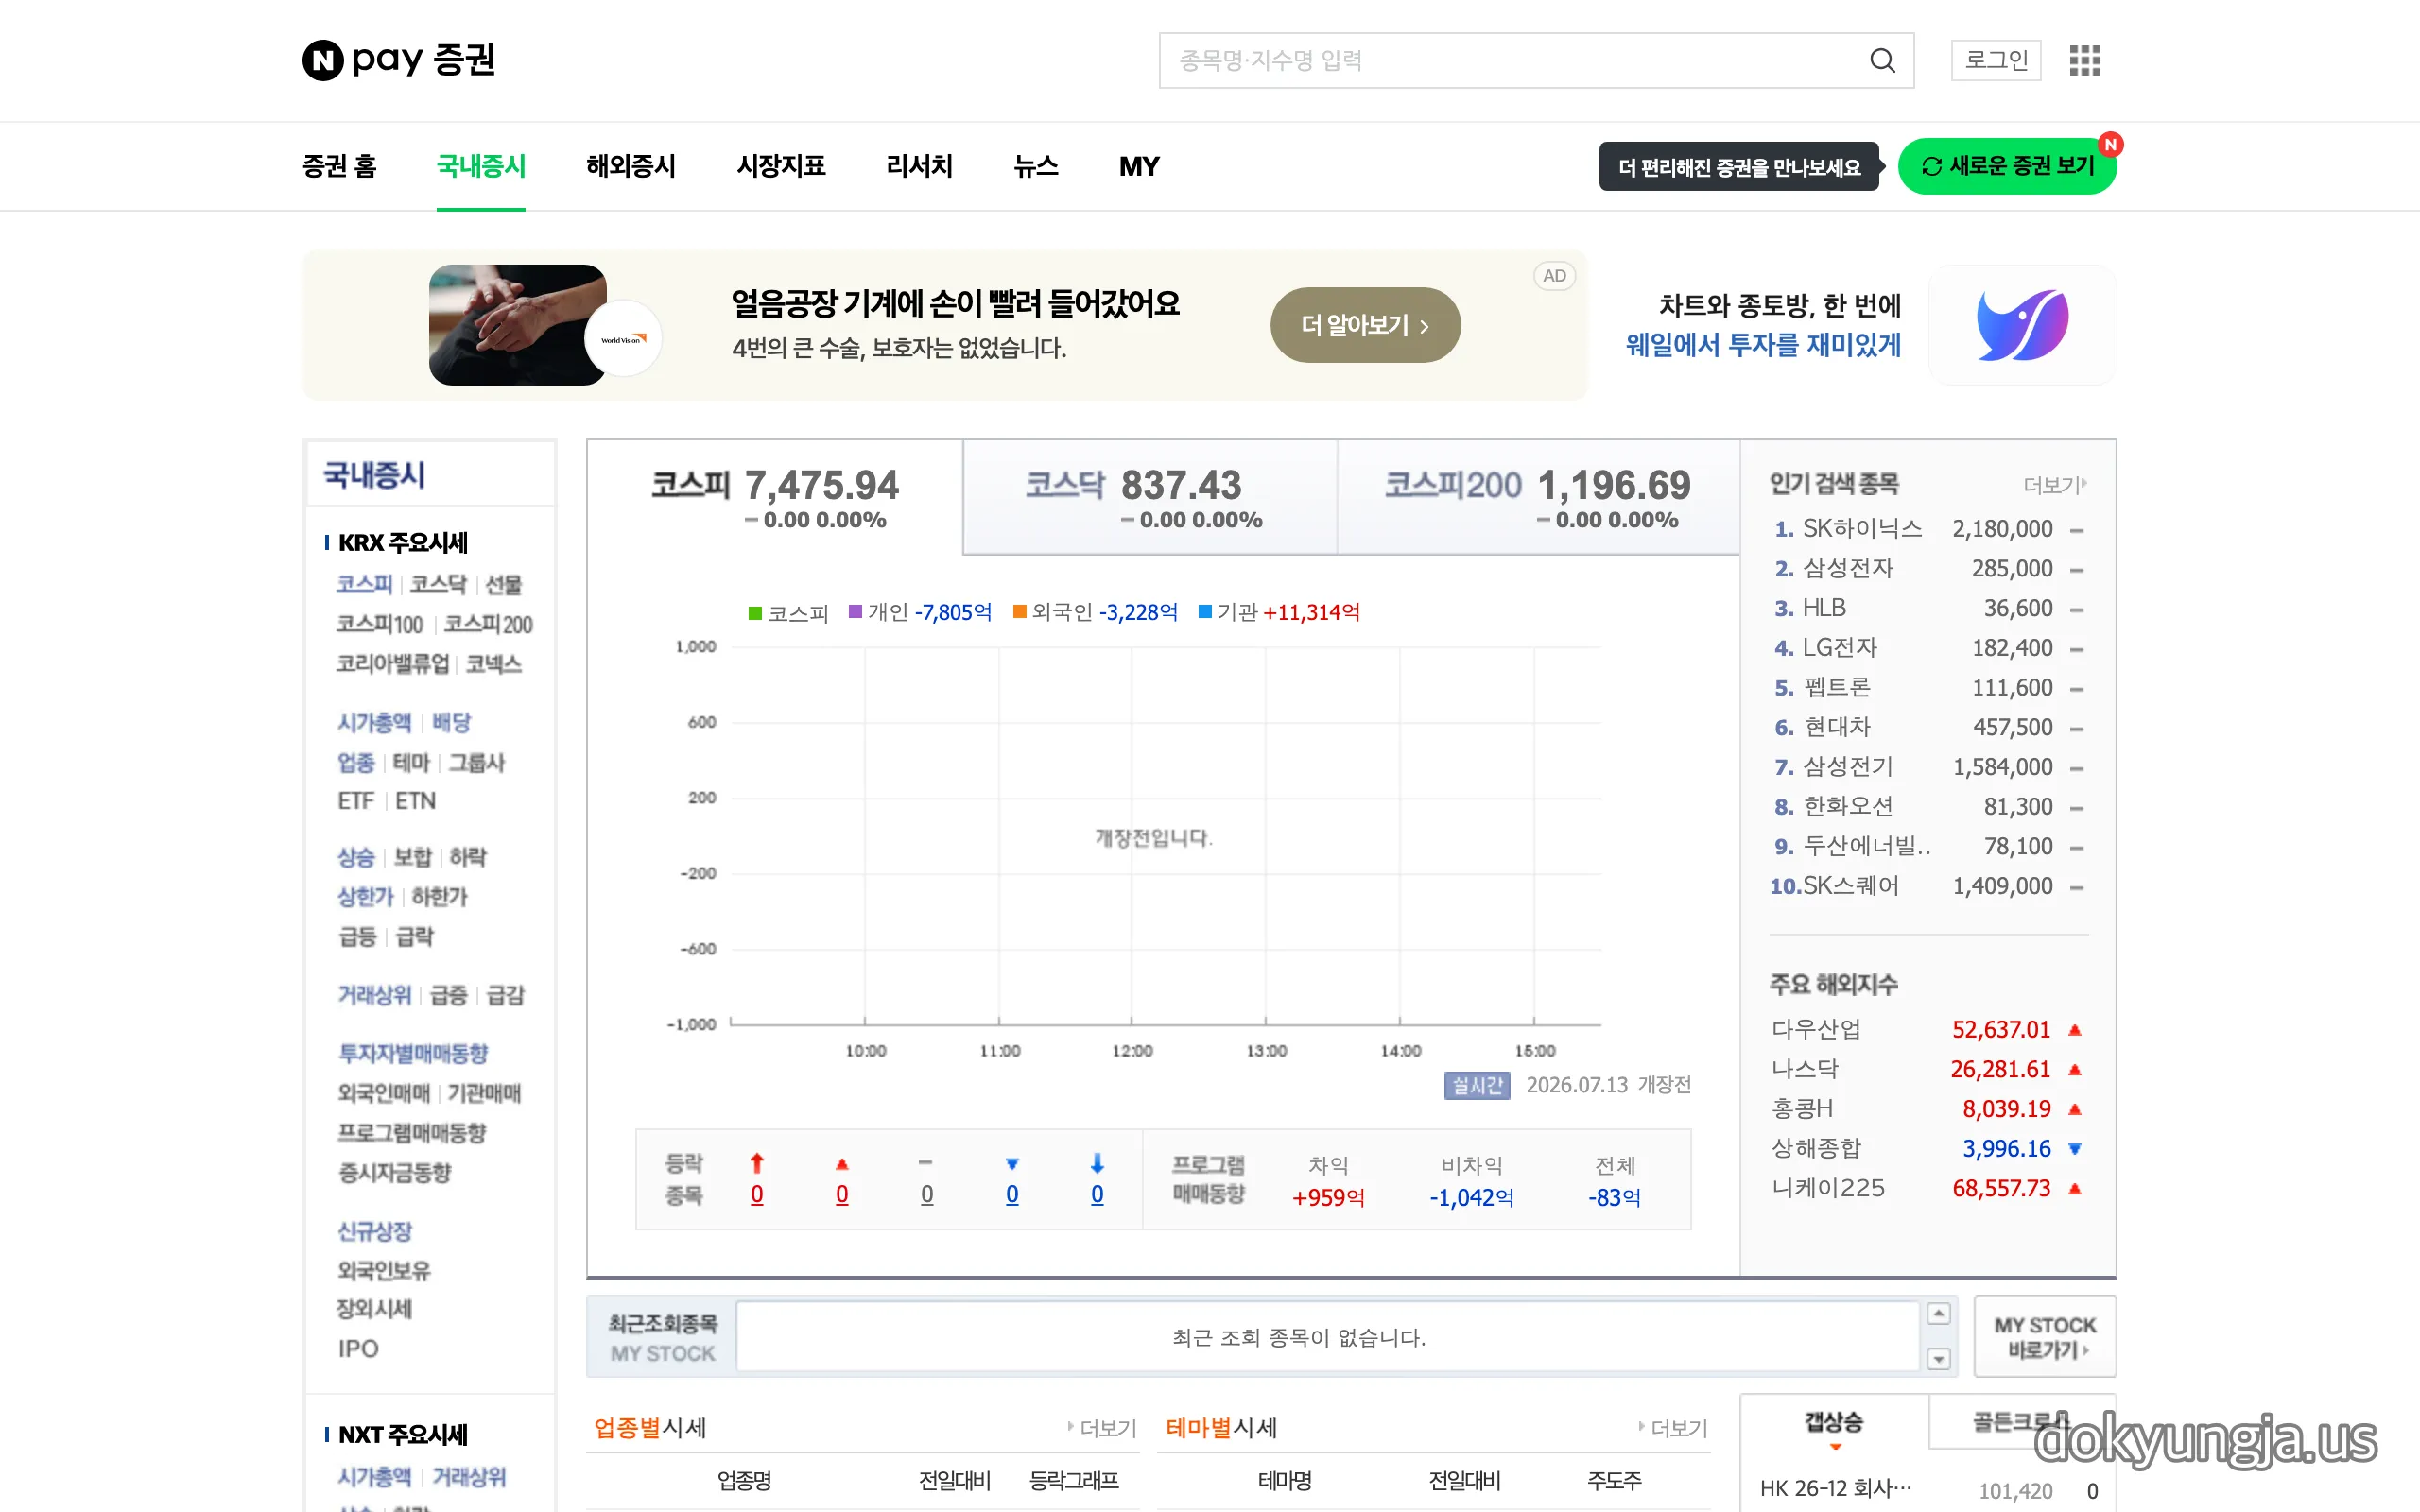This screenshot has height=1512, width=2420.
Task: Open the 리서치 menu
Action: [x=919, y=166]
